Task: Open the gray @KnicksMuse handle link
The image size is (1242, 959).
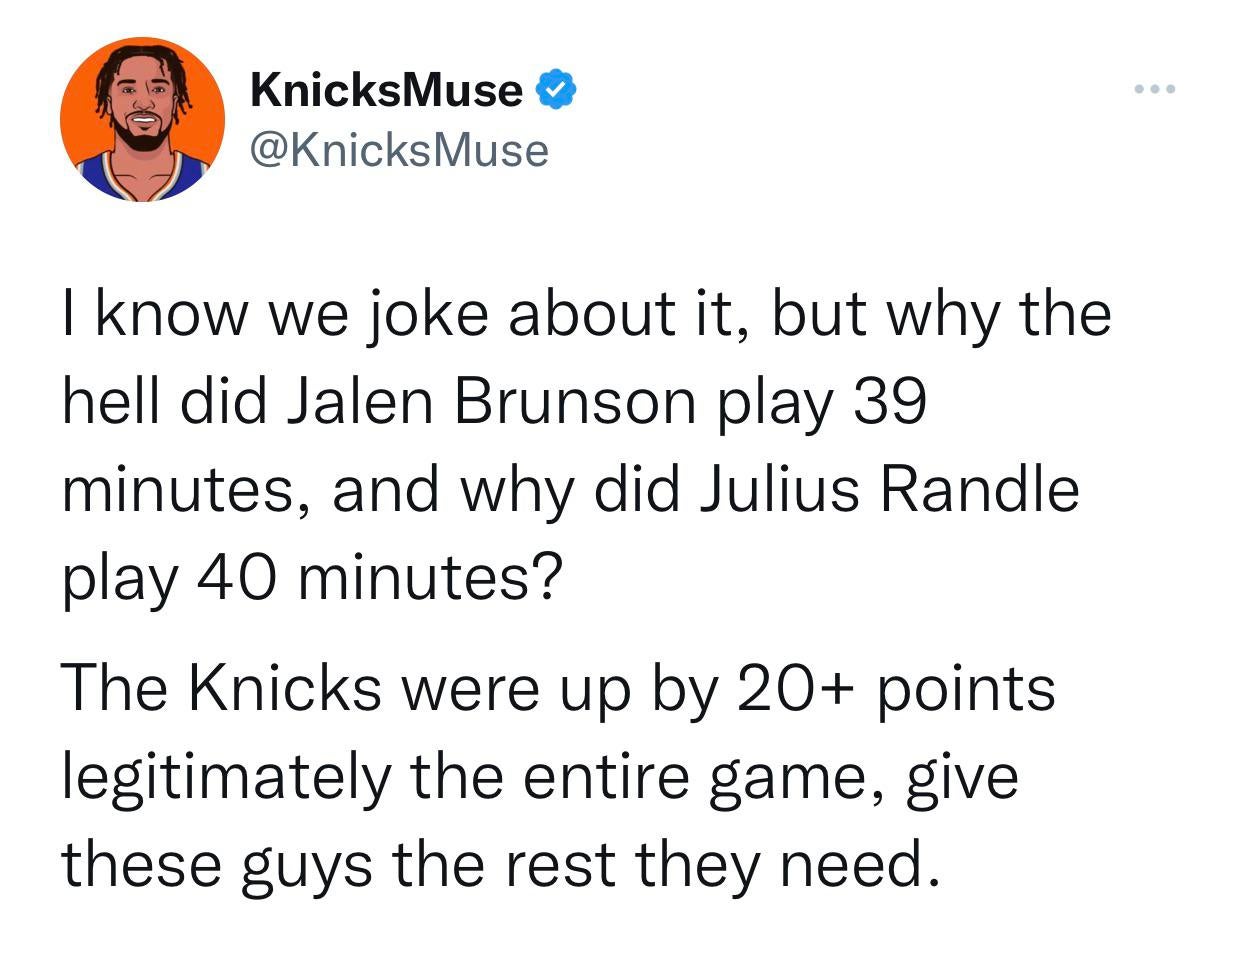Action: pyautogui.click(x=400, y=150)
